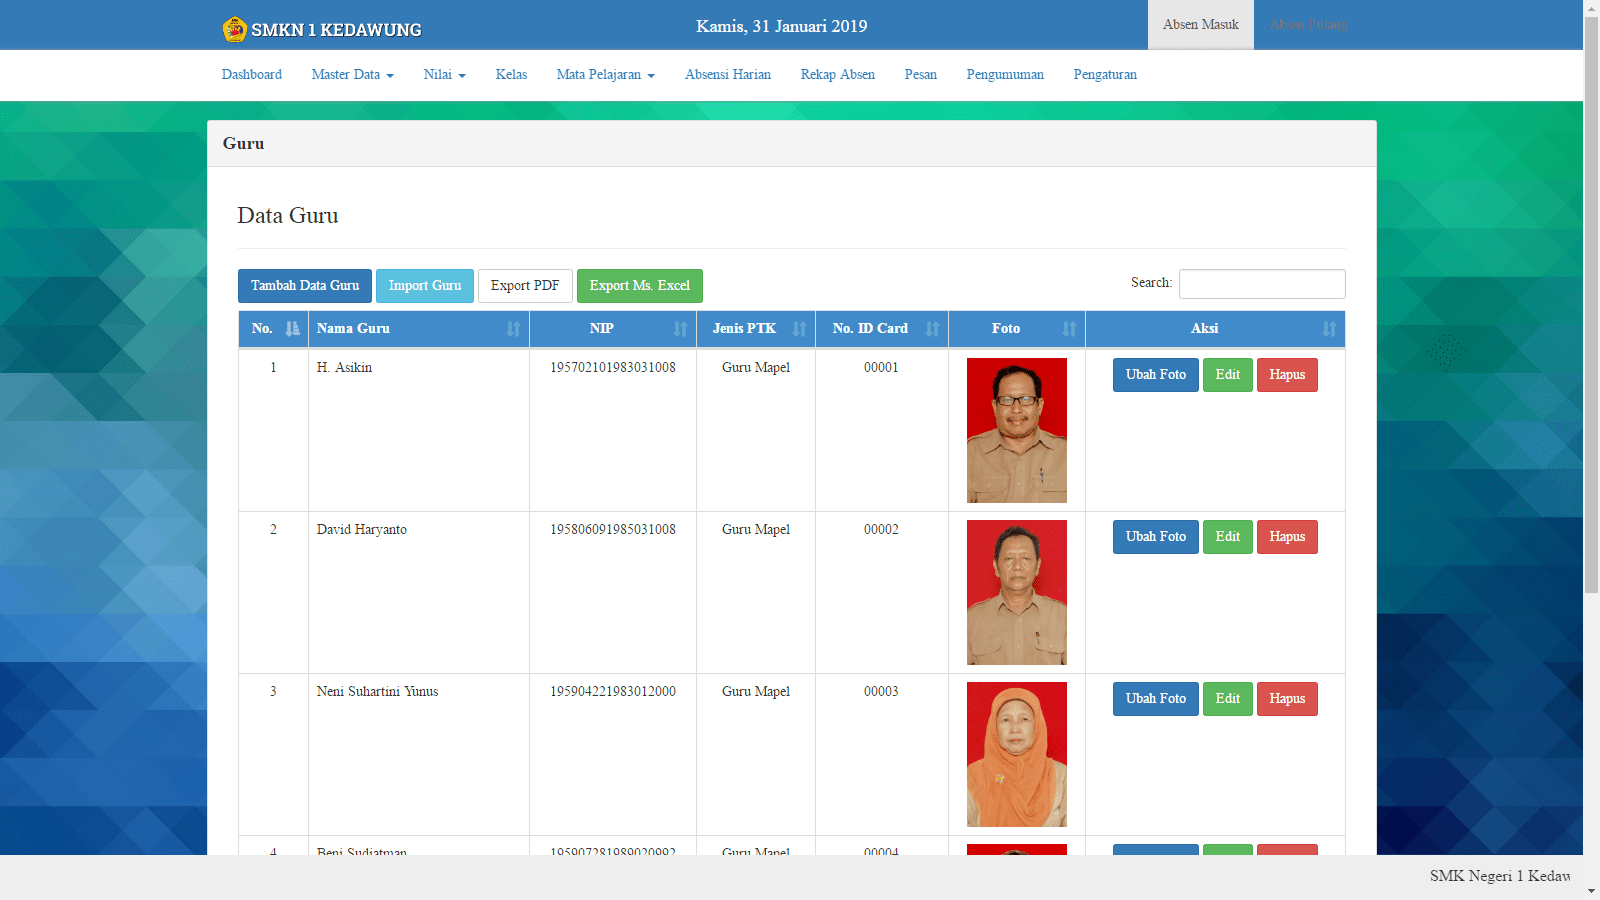Image resolution: width=1600 pixels, height=900 pixels.
Task: Click the Data Guru heading
Action: [x=288, y=216]
